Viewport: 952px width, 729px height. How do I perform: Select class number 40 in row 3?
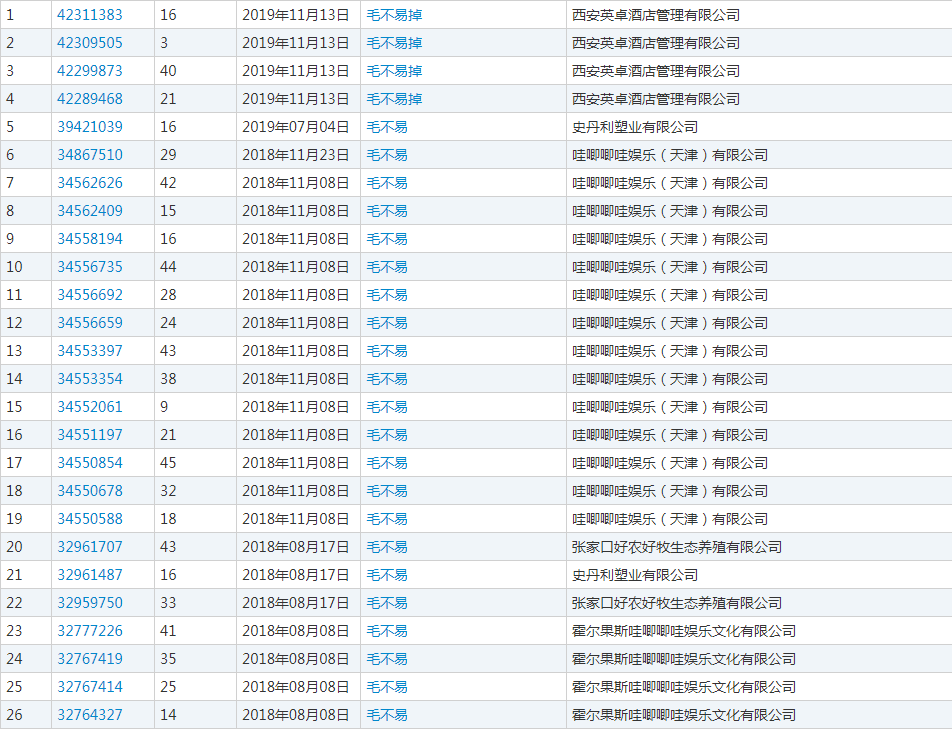pos(168,70)
